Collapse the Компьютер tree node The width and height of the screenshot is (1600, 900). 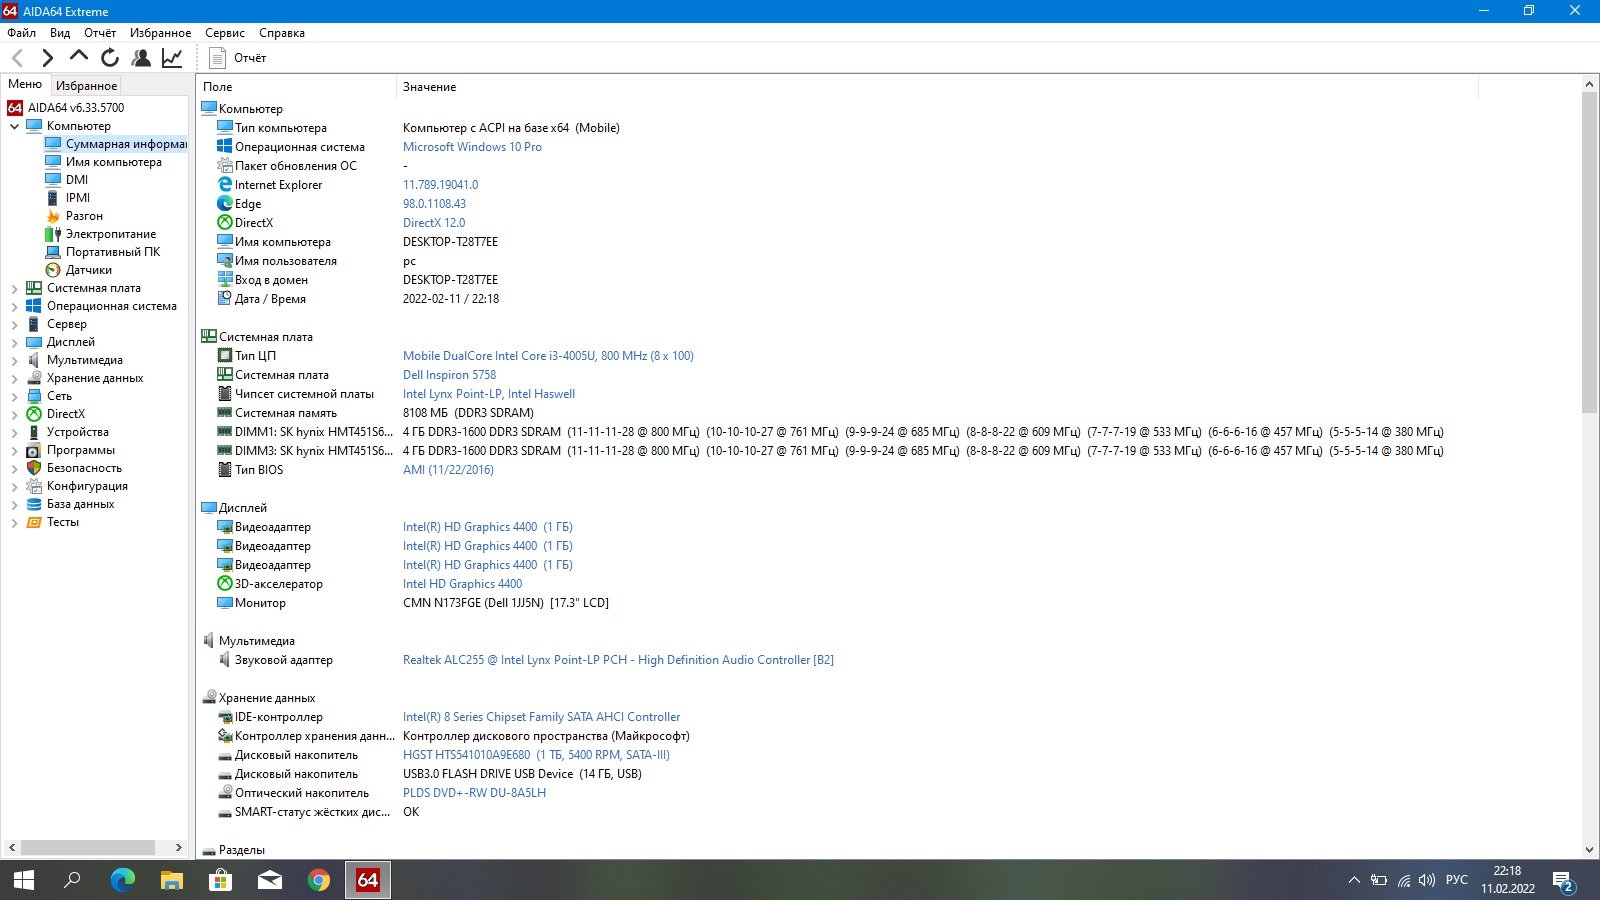coord(14,126)
